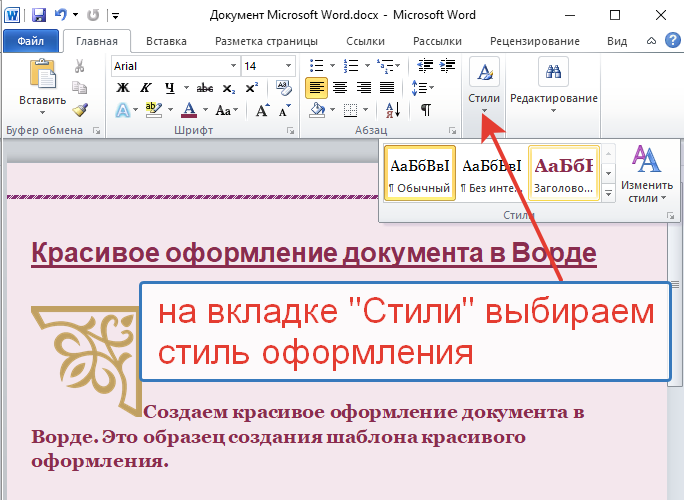Activate the Format Painter brush
Screen dimensions: 684x500
(80, 110)
